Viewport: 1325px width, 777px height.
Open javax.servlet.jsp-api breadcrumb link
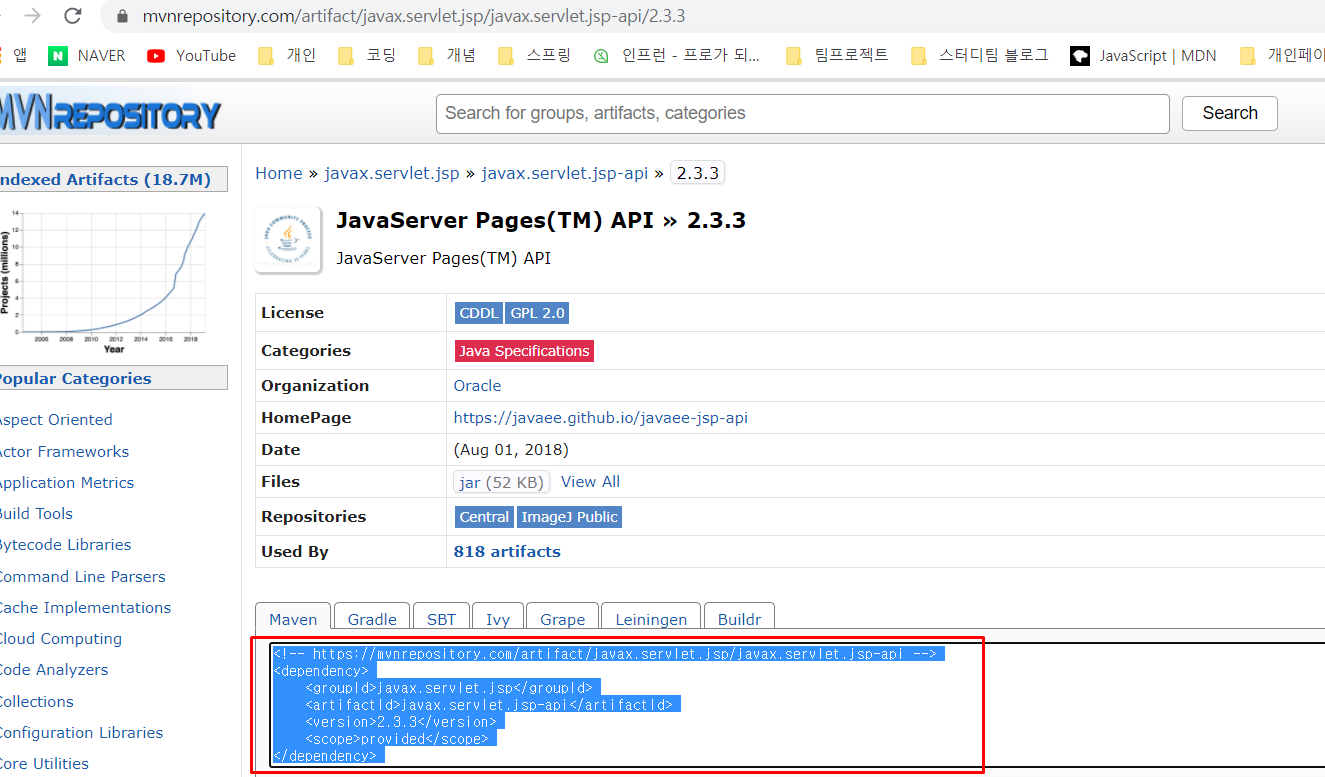[564, 173]
